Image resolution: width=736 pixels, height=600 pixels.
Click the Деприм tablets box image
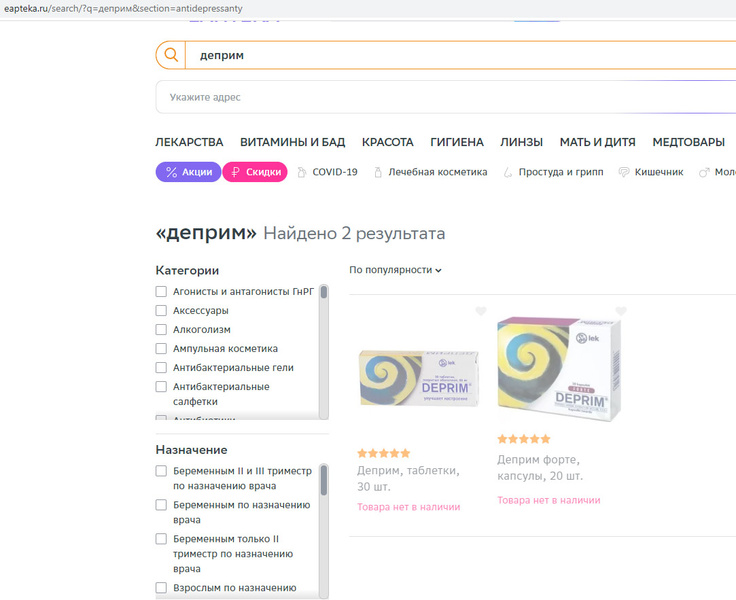coord(419,378)
